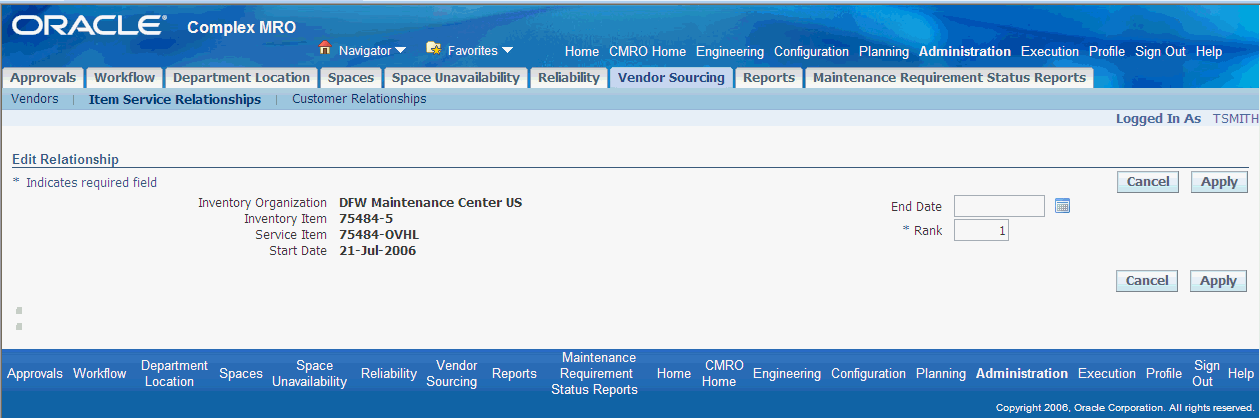Focus the Rank input field
This screenshot has height=418, width=1260.
(x=981, y=230)
